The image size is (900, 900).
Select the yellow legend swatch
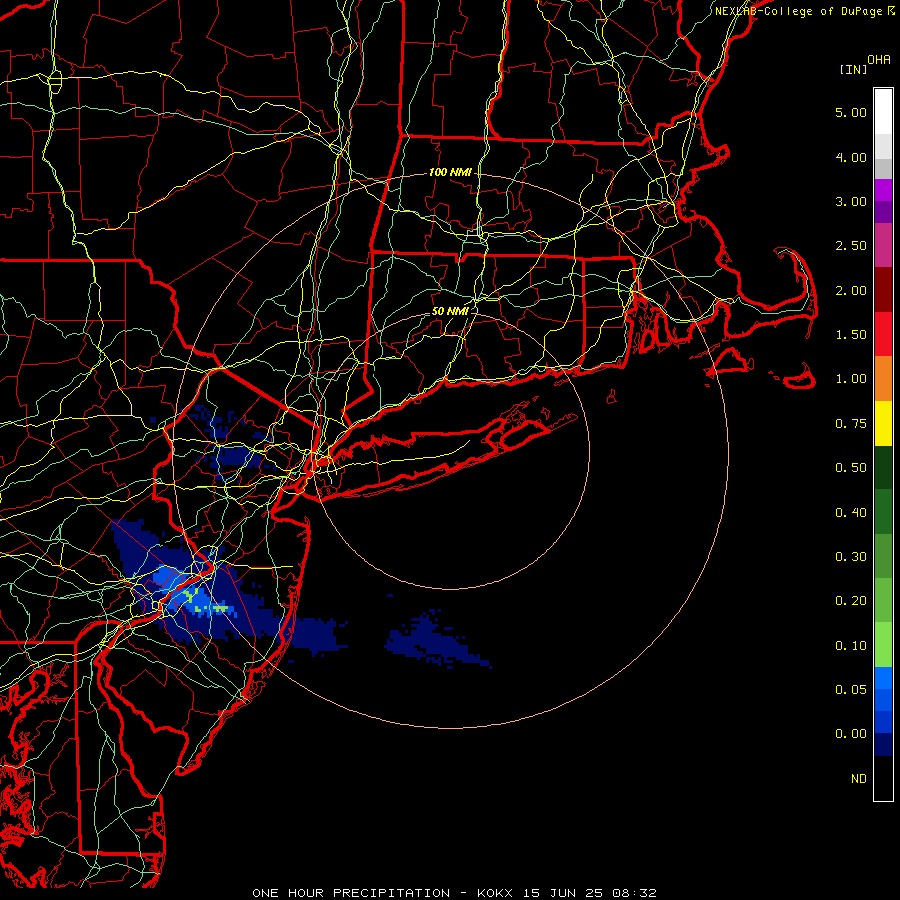click(x=883, y=423)
